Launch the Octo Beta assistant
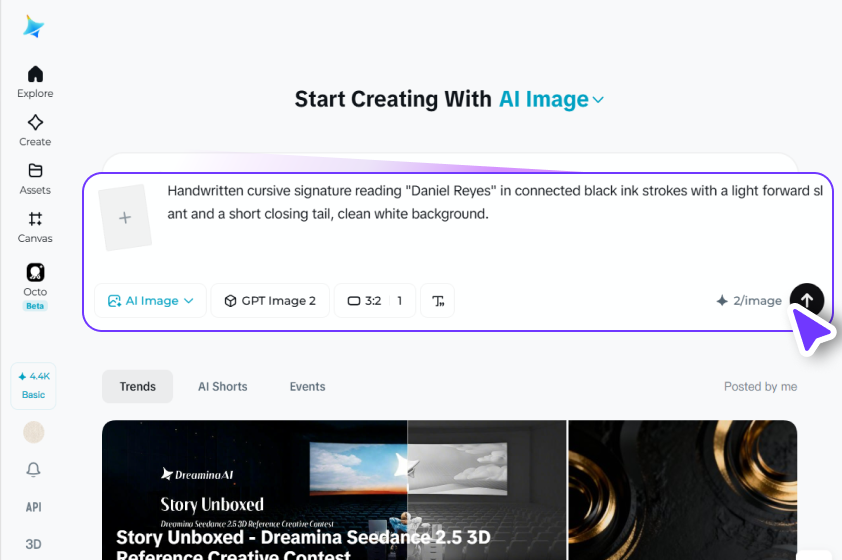842x560 pixels. click(35, 286)
